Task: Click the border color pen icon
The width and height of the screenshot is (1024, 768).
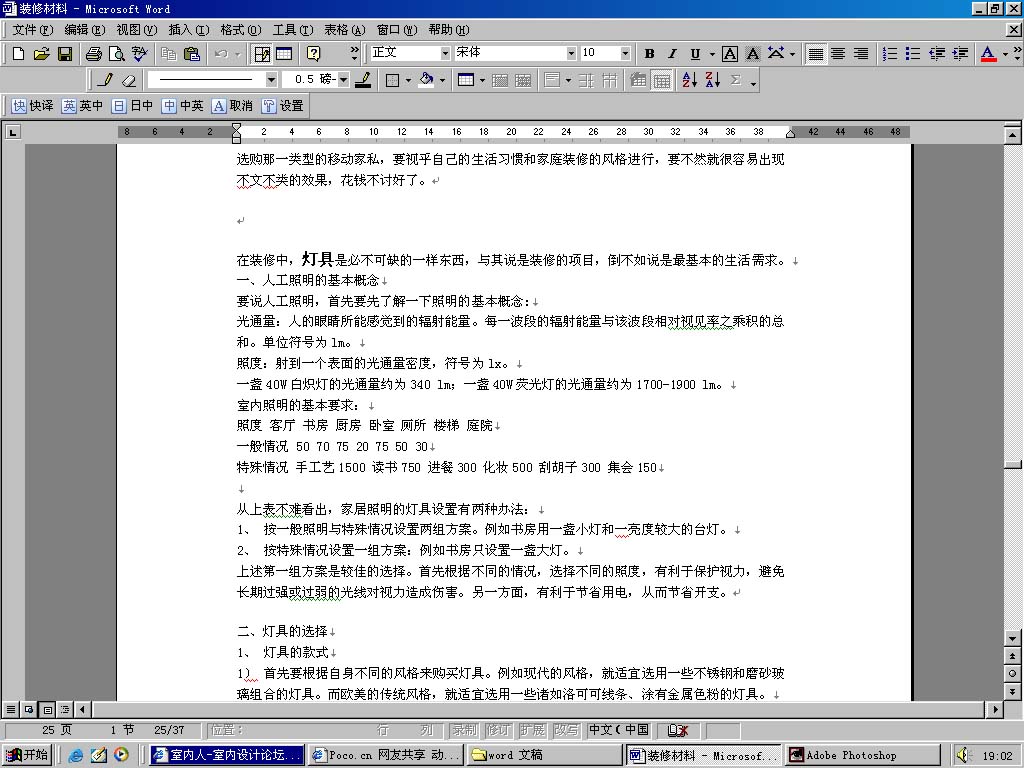Action: (x=364, y=80)
